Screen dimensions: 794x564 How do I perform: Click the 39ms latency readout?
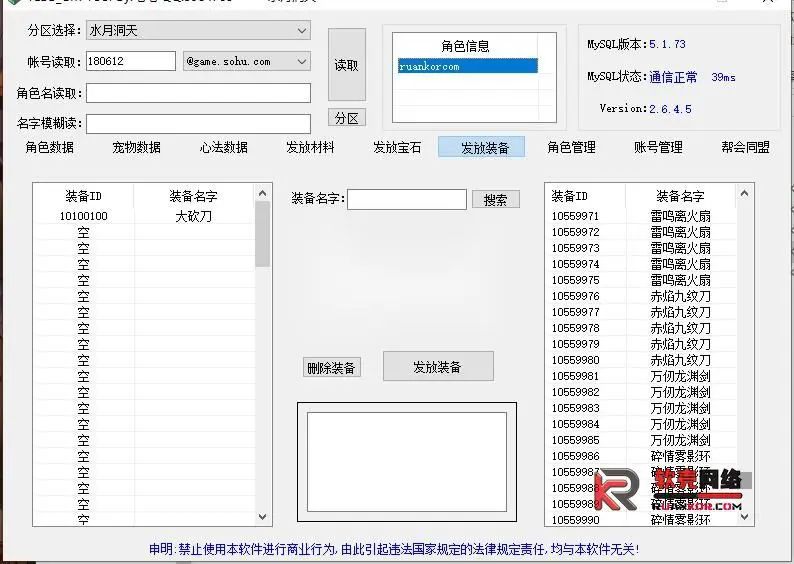point(723,77)
